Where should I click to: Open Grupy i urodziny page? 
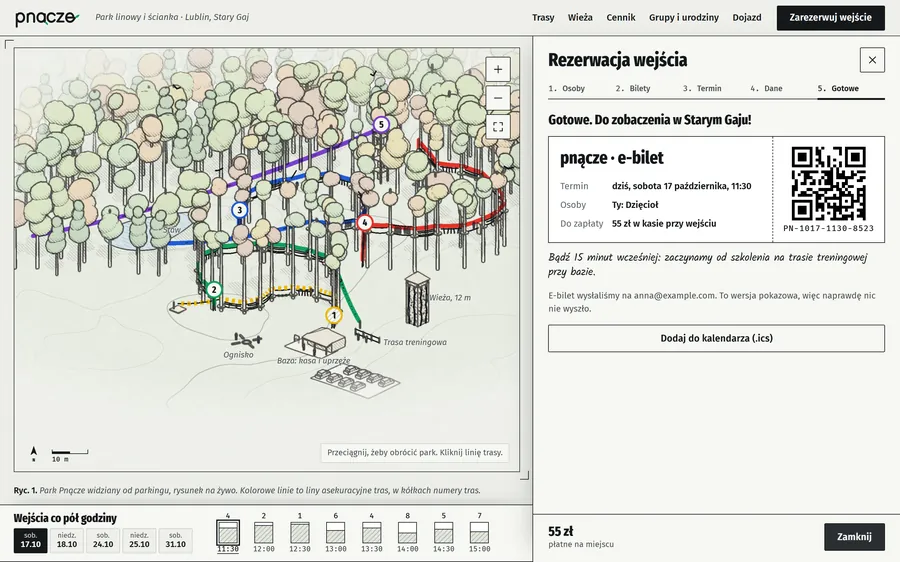(684, 17)
